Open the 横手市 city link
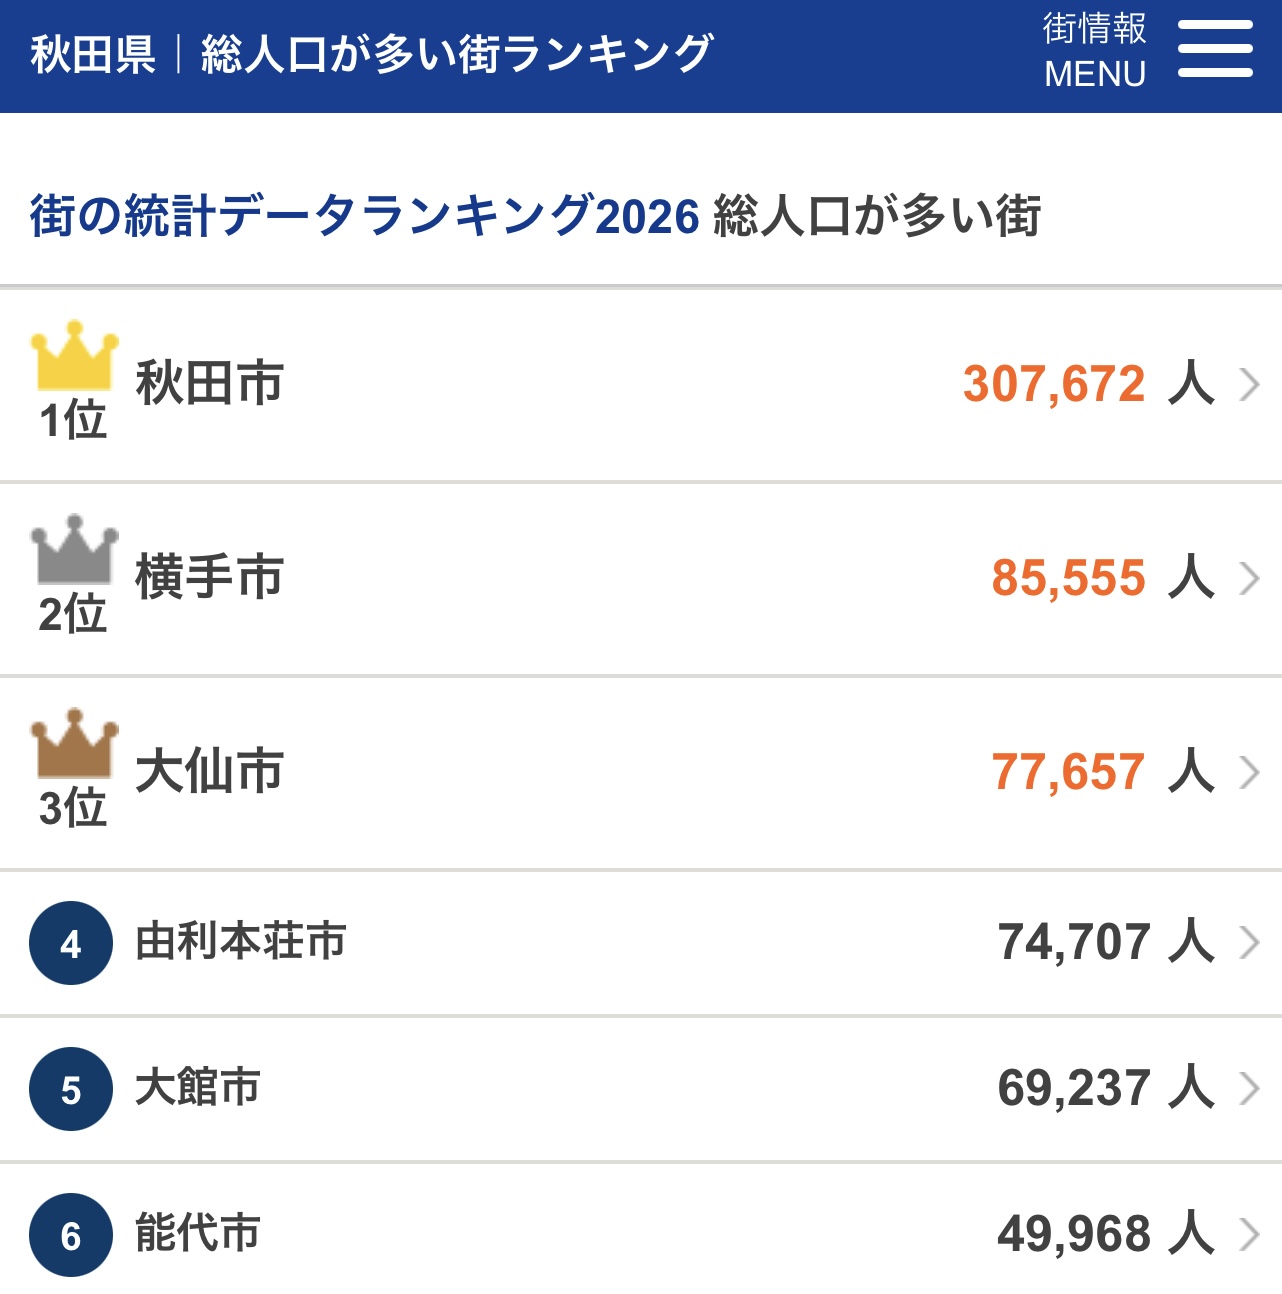The image size is (1282, 1294). pos(210,578)
